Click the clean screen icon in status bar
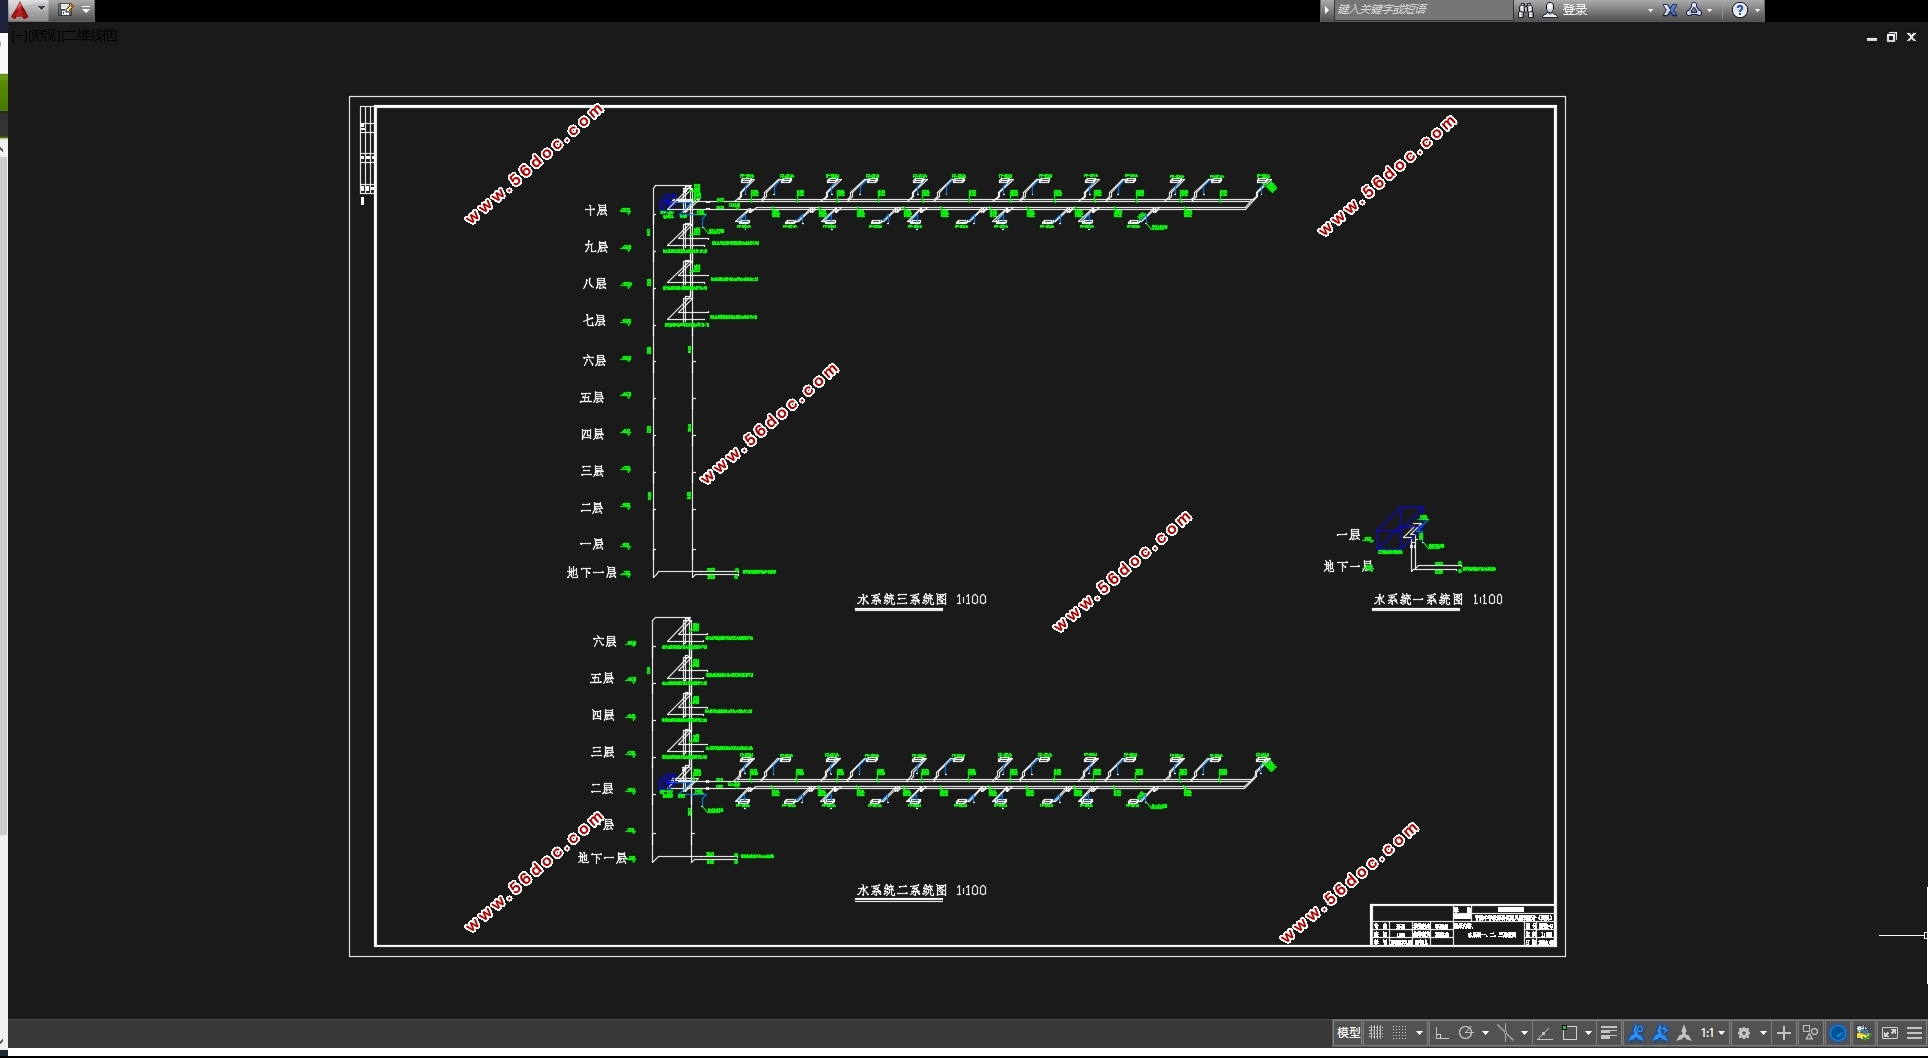The width and height of the screenshot is (1928, 1058). (x=1890, y=1033)
